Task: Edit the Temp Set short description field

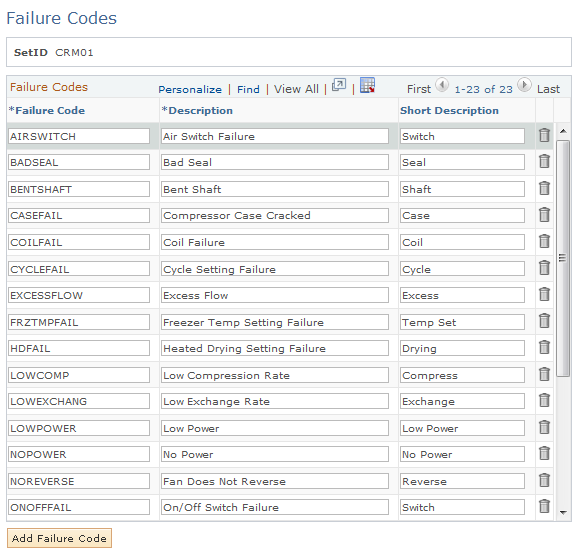Action: point(462,322)
